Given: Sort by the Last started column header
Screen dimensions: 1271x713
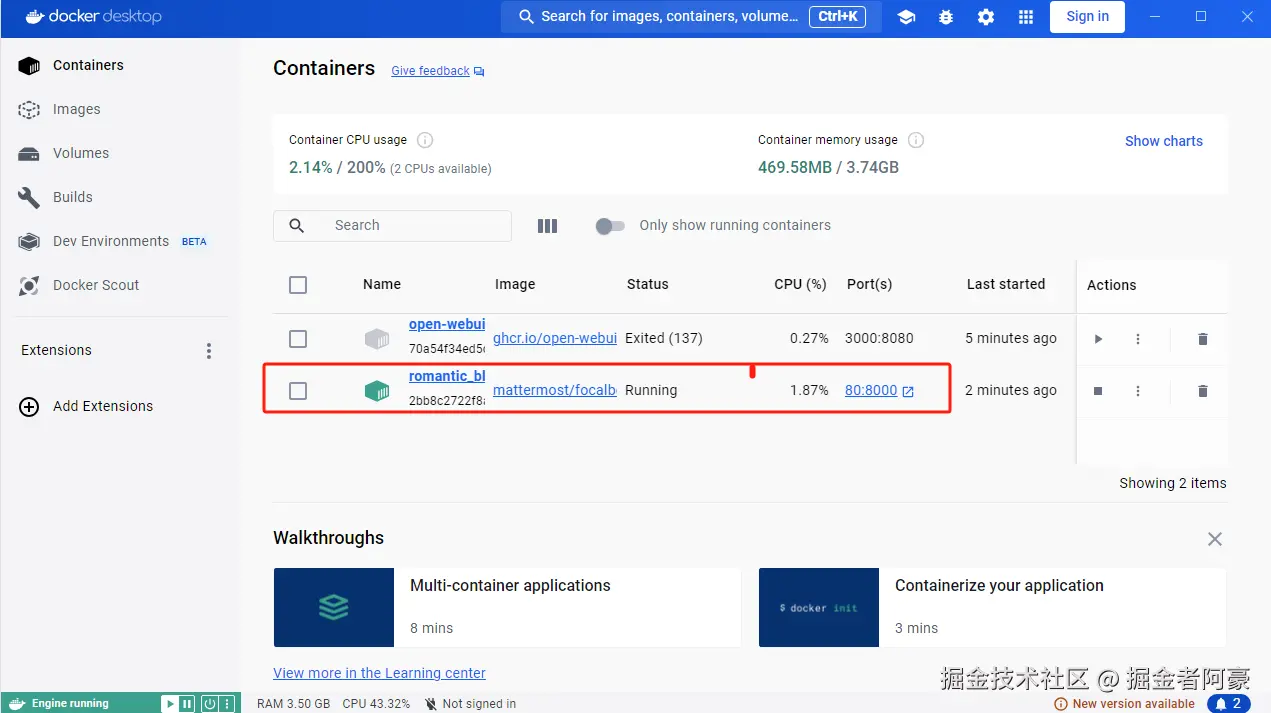Looking at the screenshot, I should pyautogui.click(x=1006, y=284).
